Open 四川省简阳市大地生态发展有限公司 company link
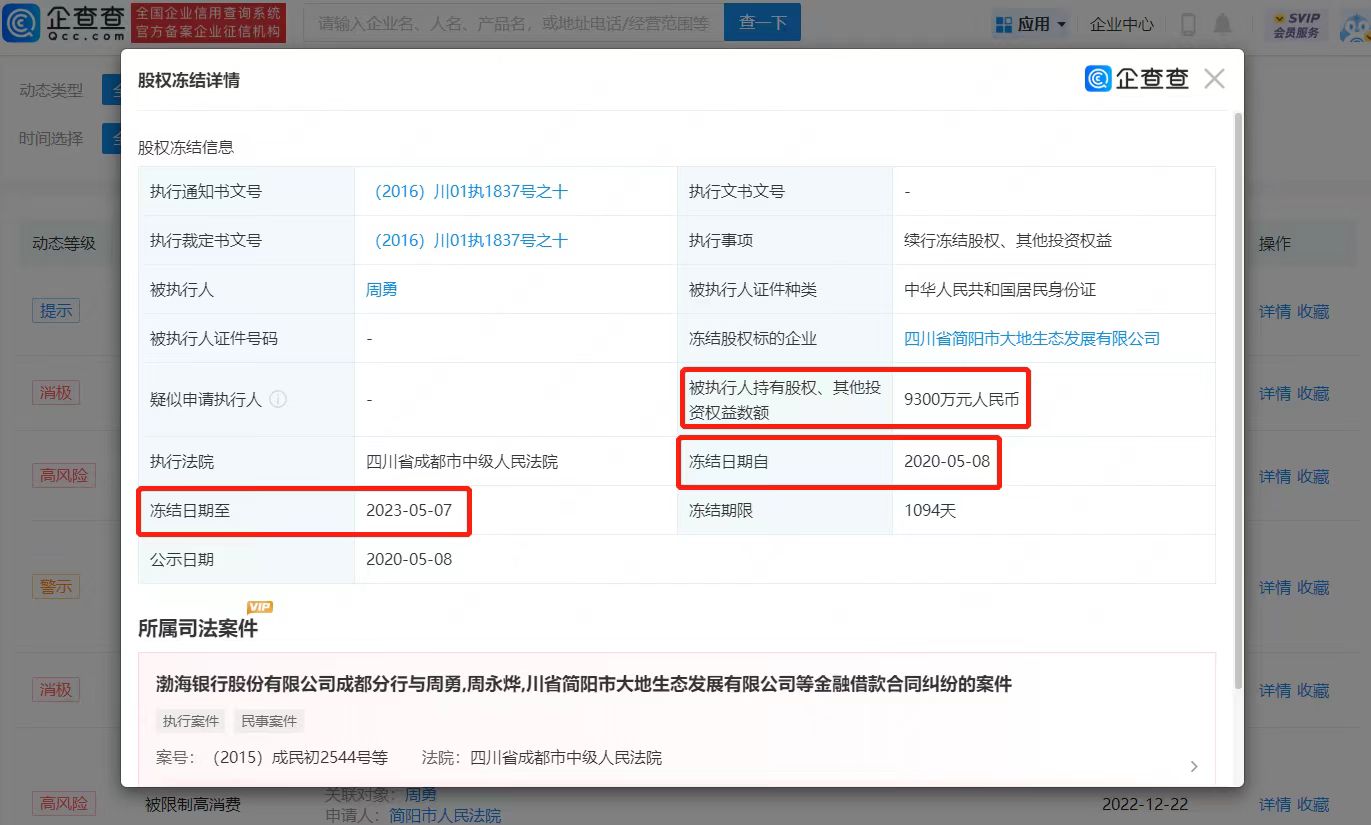The image size is (1371, 825). [x=1032, y=338]
